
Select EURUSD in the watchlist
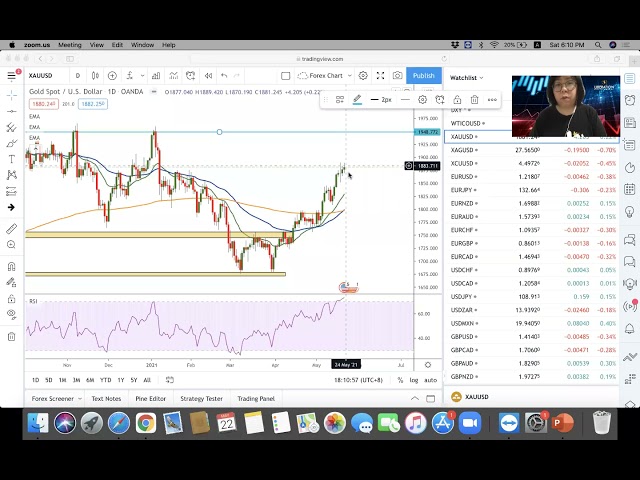pos(463,176)
